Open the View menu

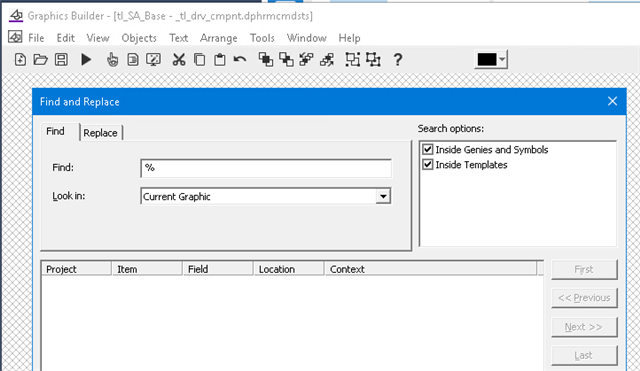pos(98,38)
